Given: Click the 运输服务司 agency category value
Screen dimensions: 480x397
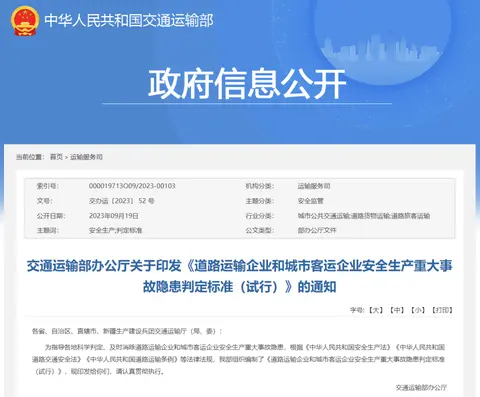Looking at the screenshot, I should 314,186.
